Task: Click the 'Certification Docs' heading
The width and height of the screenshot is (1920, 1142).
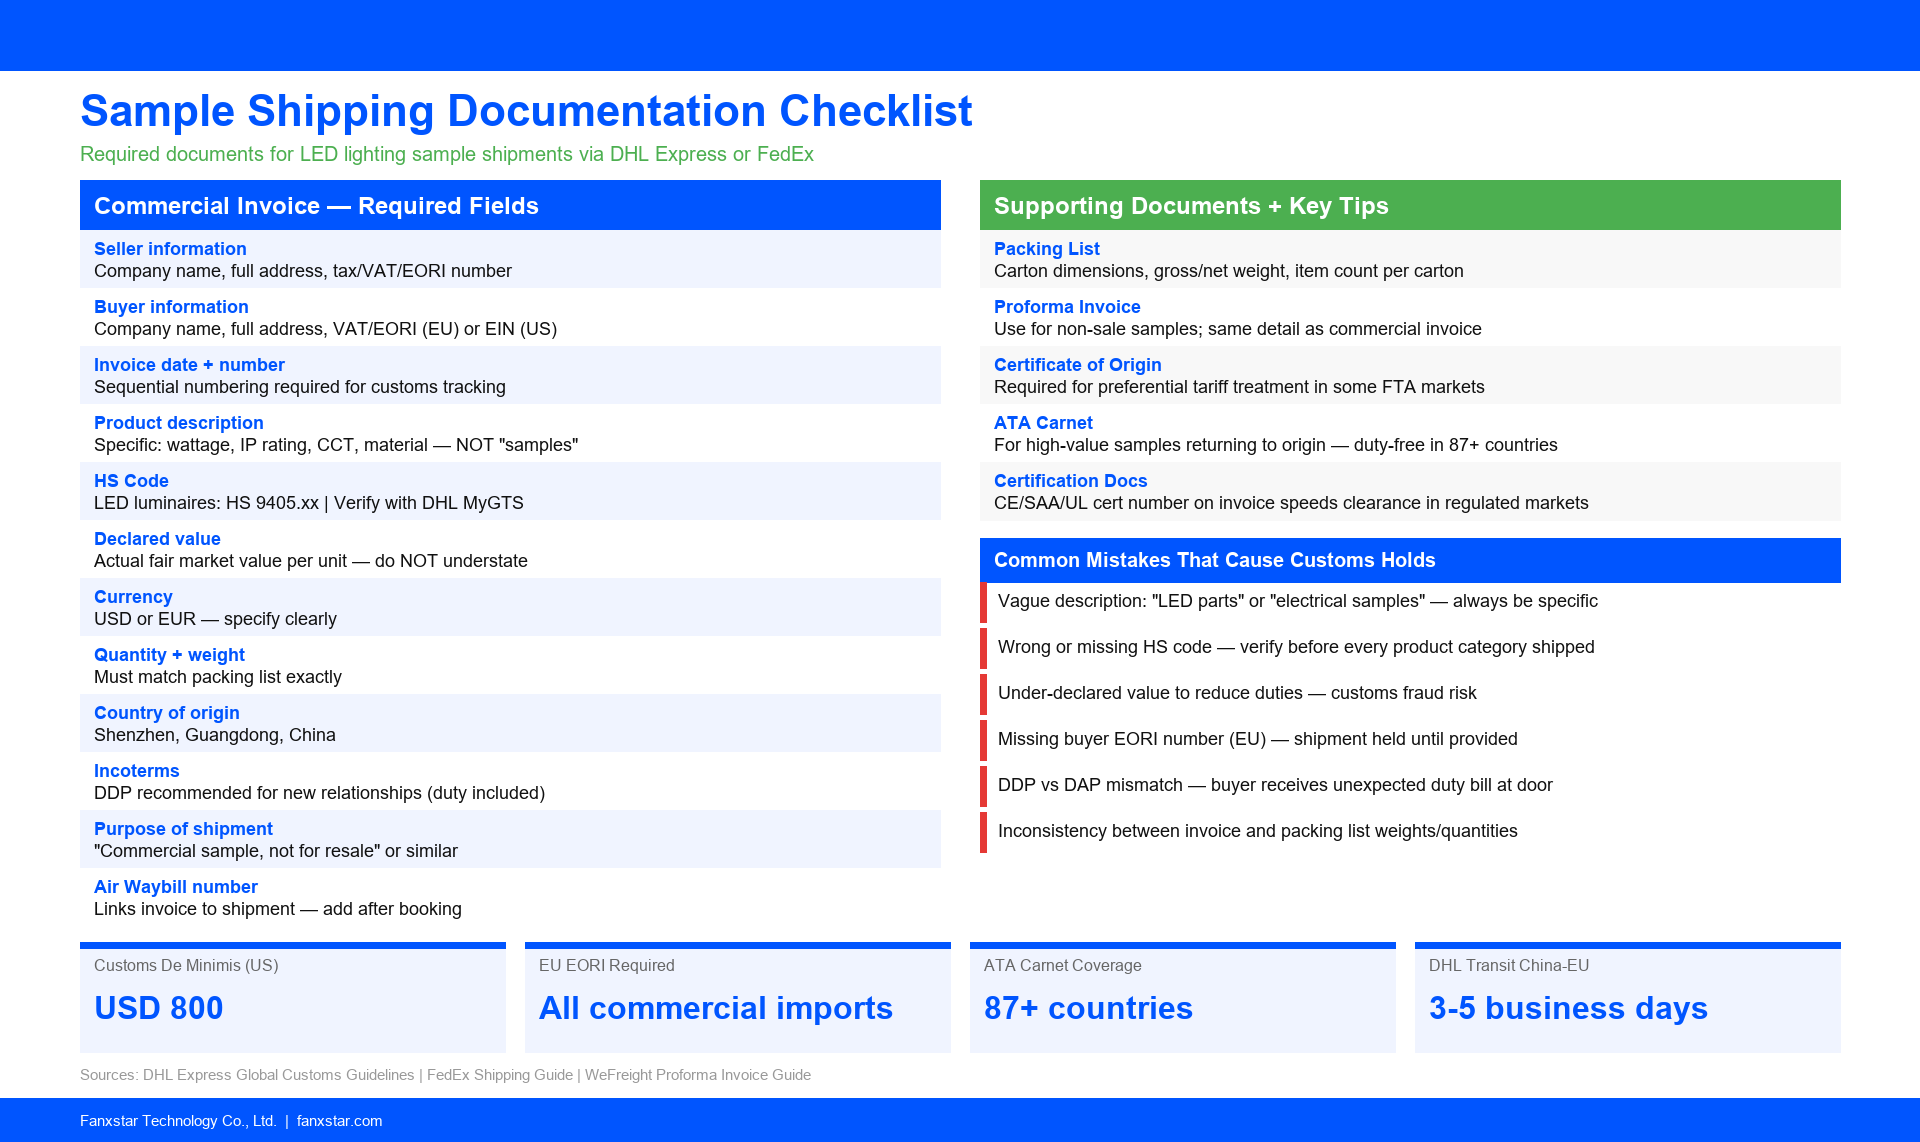Action: click(1071, 481)
